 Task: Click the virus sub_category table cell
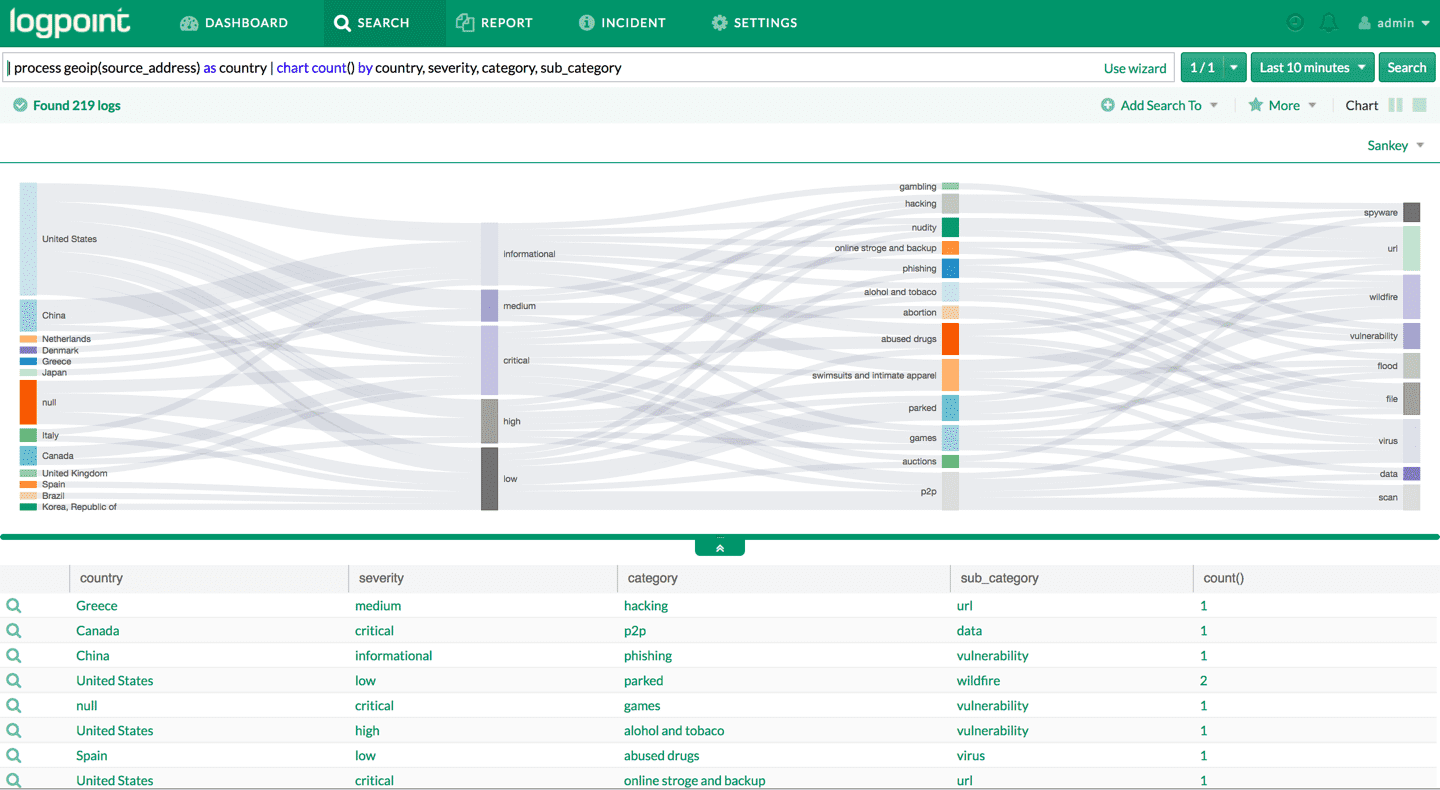point(971,756)
